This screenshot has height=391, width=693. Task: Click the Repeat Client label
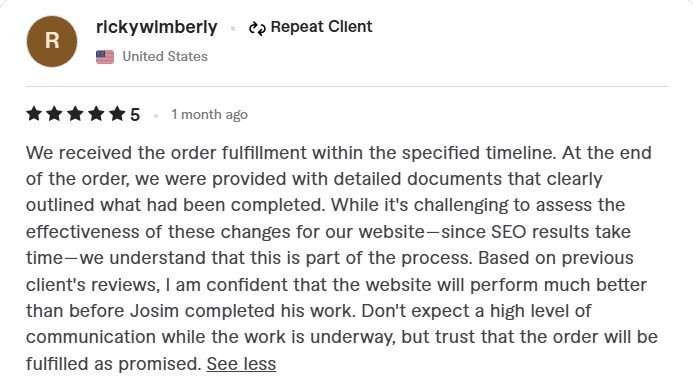point(321,27)
